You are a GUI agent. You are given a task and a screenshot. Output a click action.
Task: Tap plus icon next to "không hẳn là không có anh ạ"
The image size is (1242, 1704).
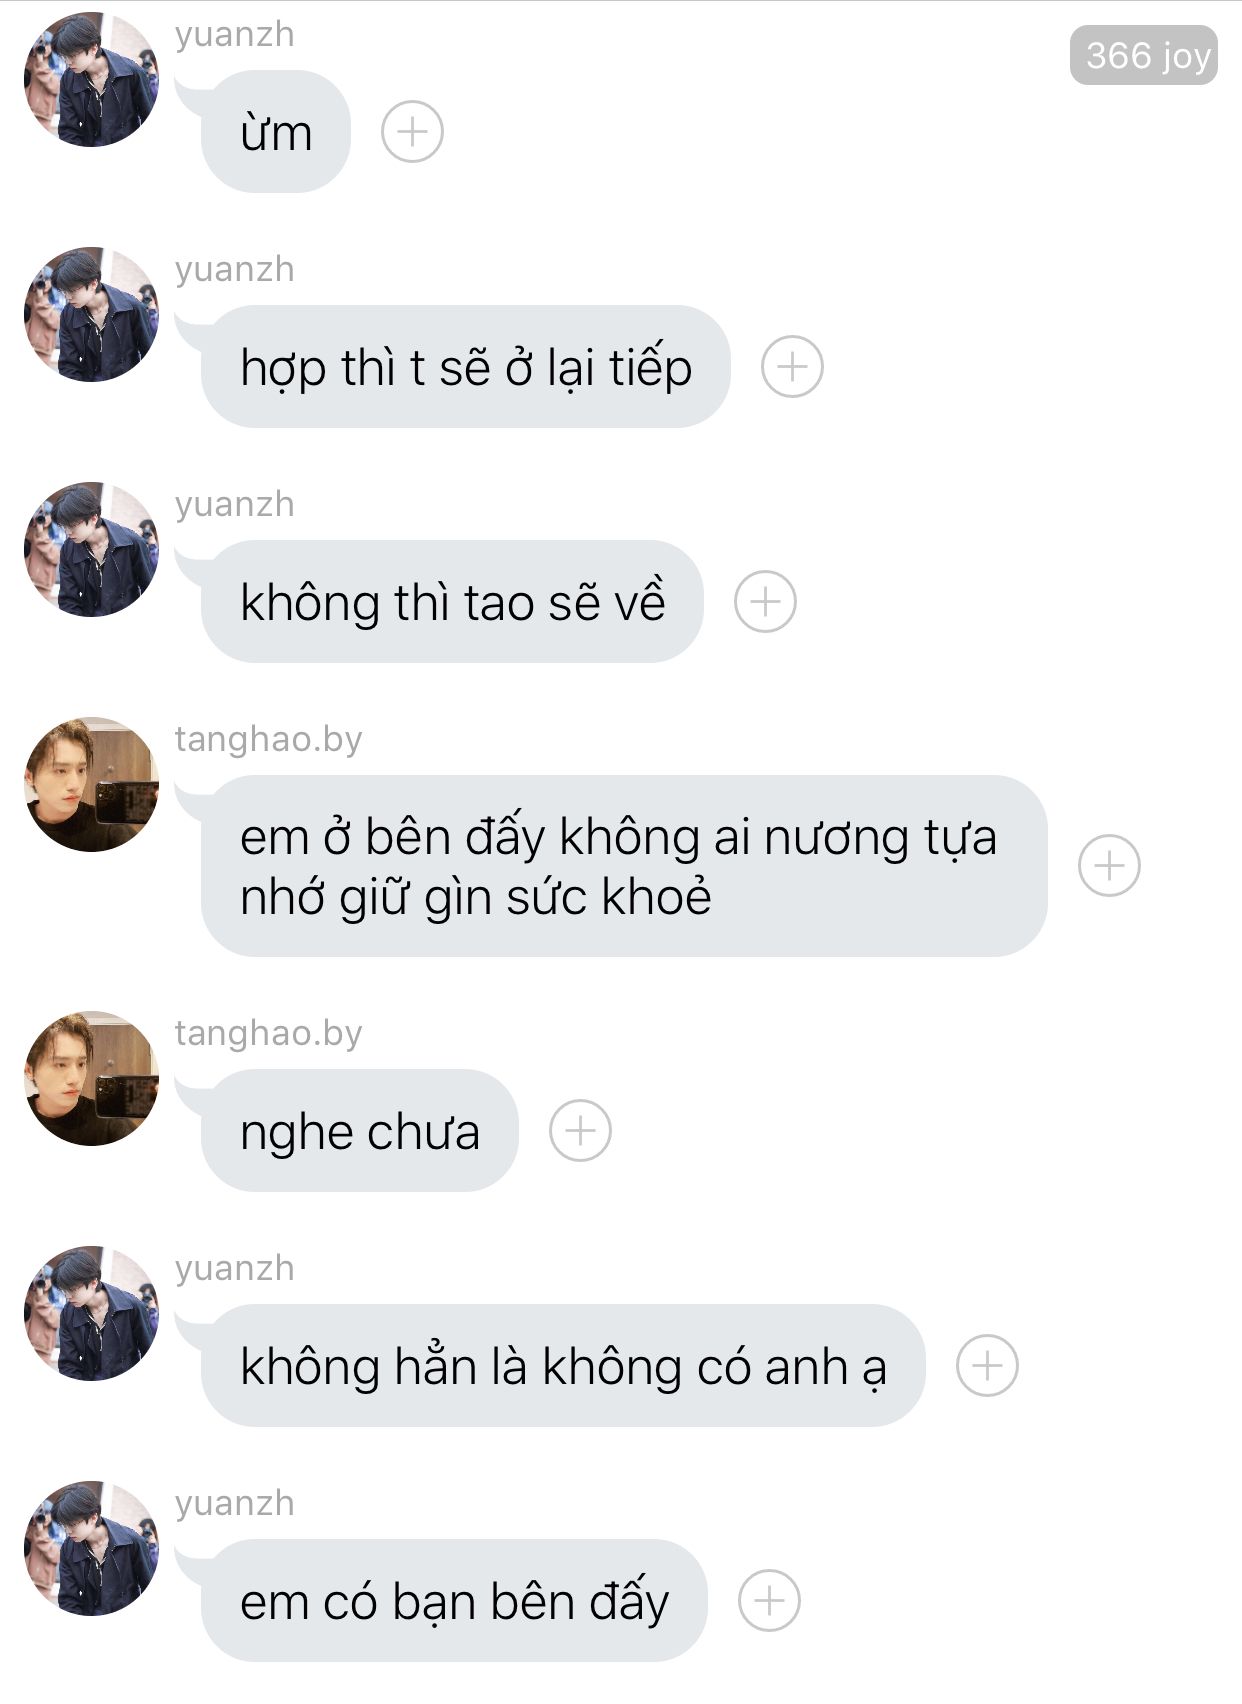tap(987, 1365)
